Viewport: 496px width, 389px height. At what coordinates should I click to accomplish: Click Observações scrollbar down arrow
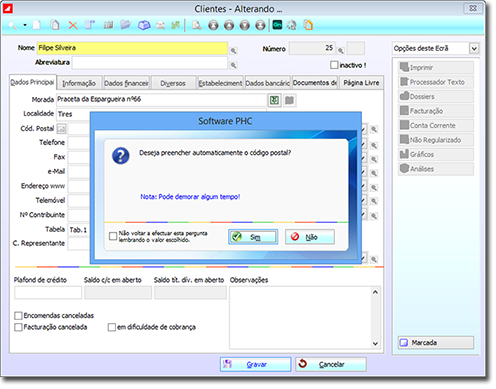pyautogui.click(x=375, y=343)
